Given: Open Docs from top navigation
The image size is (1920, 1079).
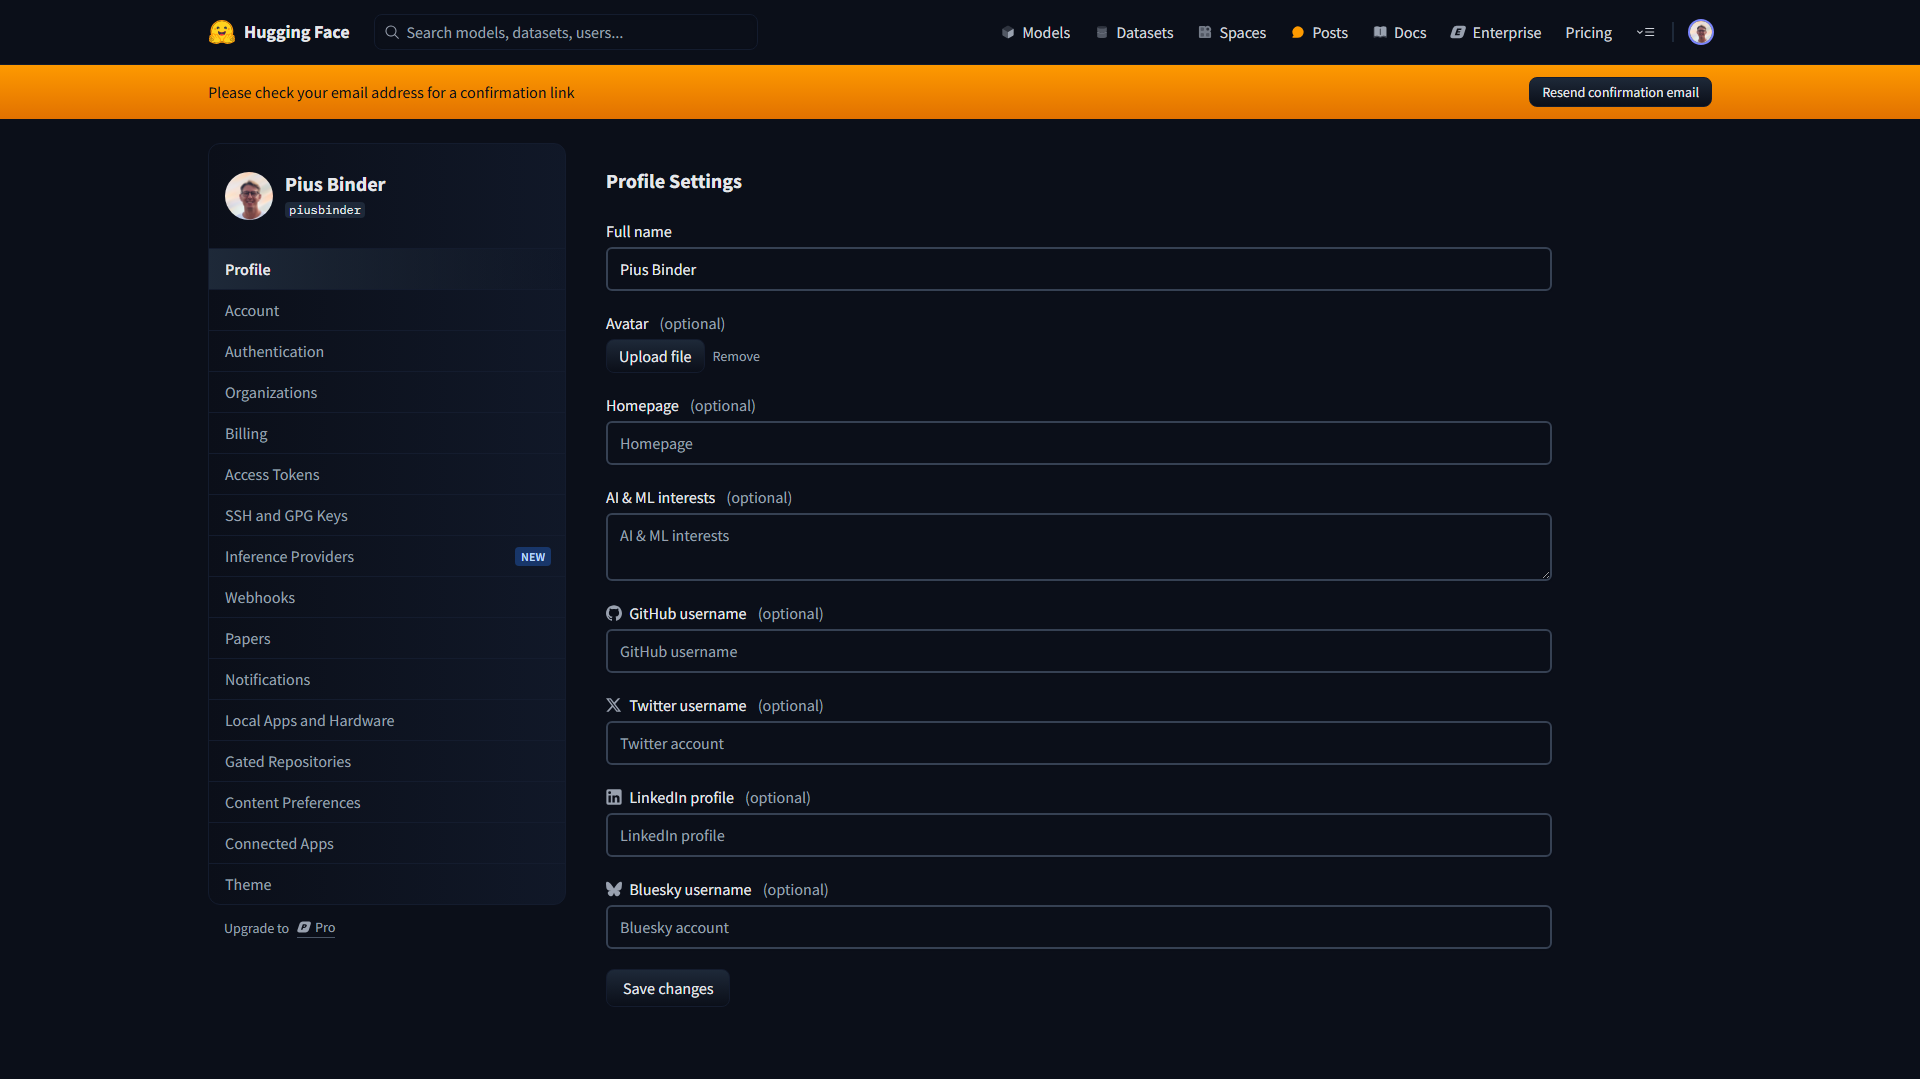Looking at the screenshot, I should [x=1400, y=32].
